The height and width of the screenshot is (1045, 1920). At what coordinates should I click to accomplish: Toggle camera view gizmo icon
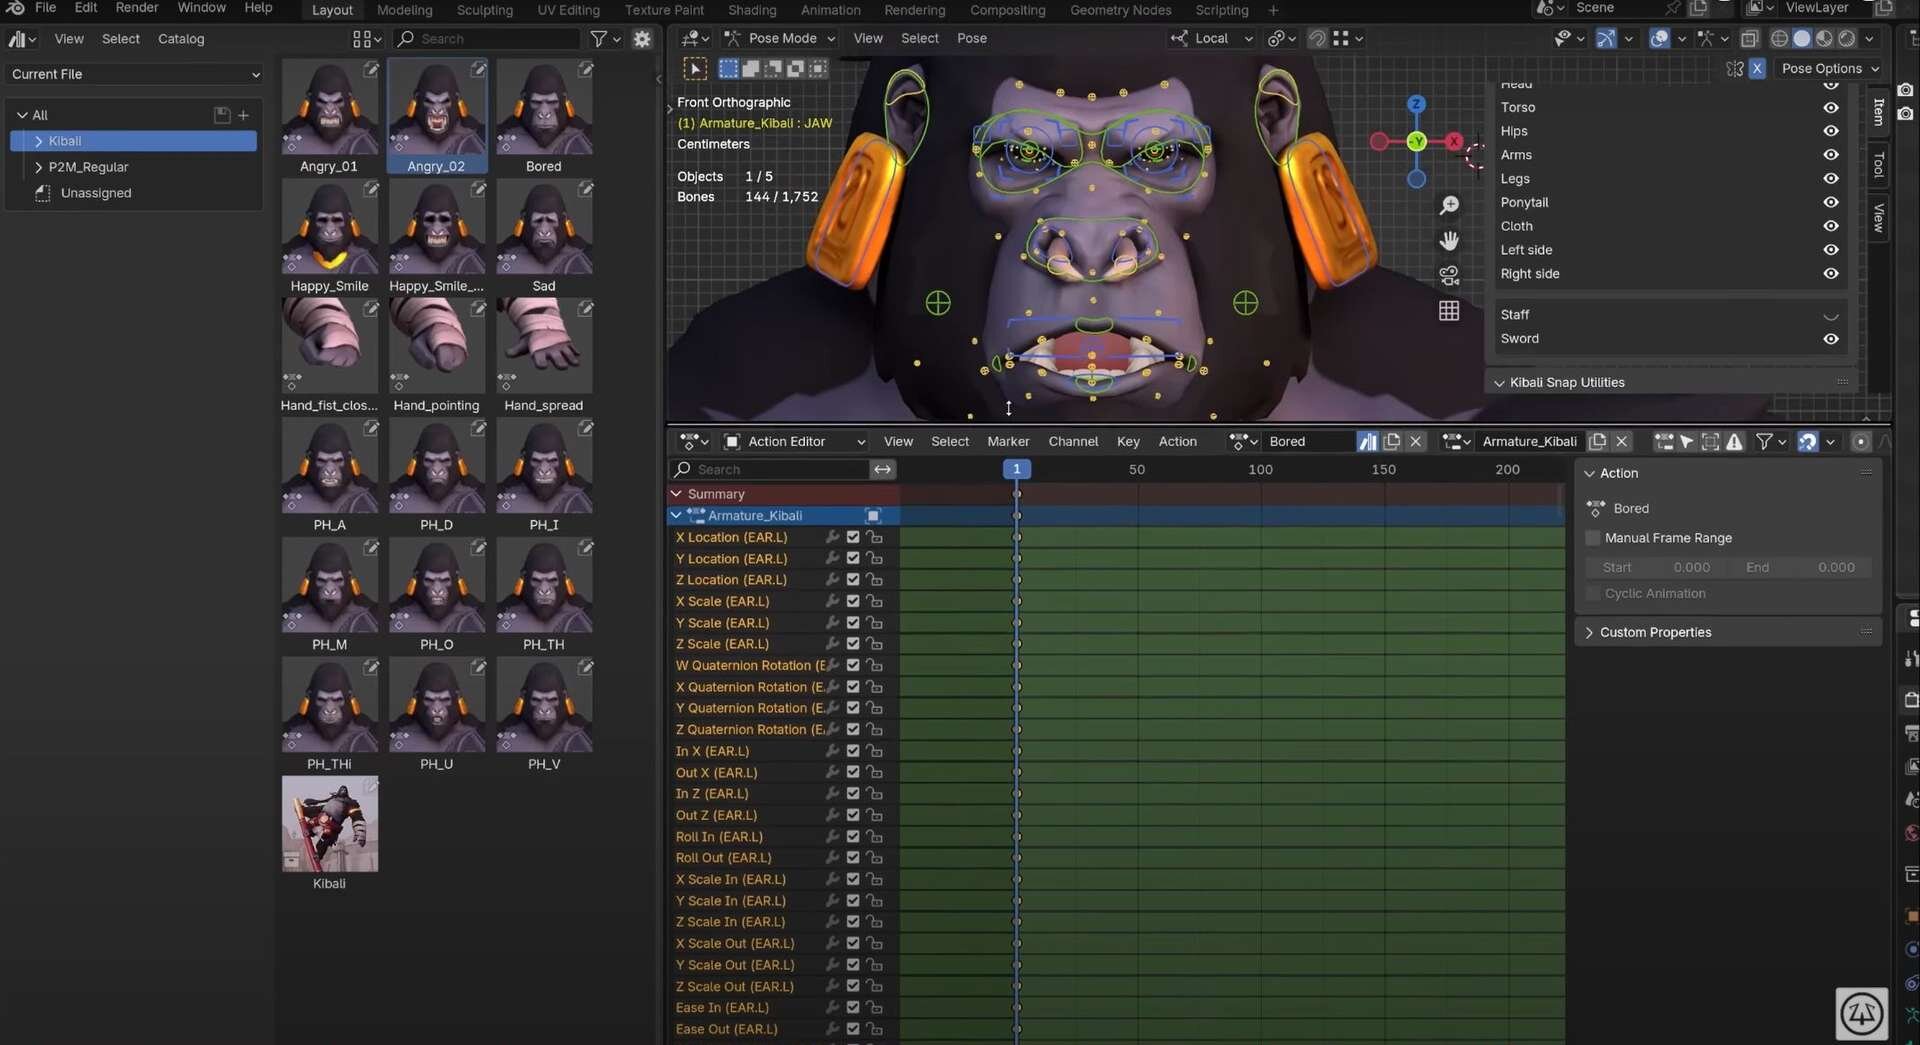(x=1449, y=276)
